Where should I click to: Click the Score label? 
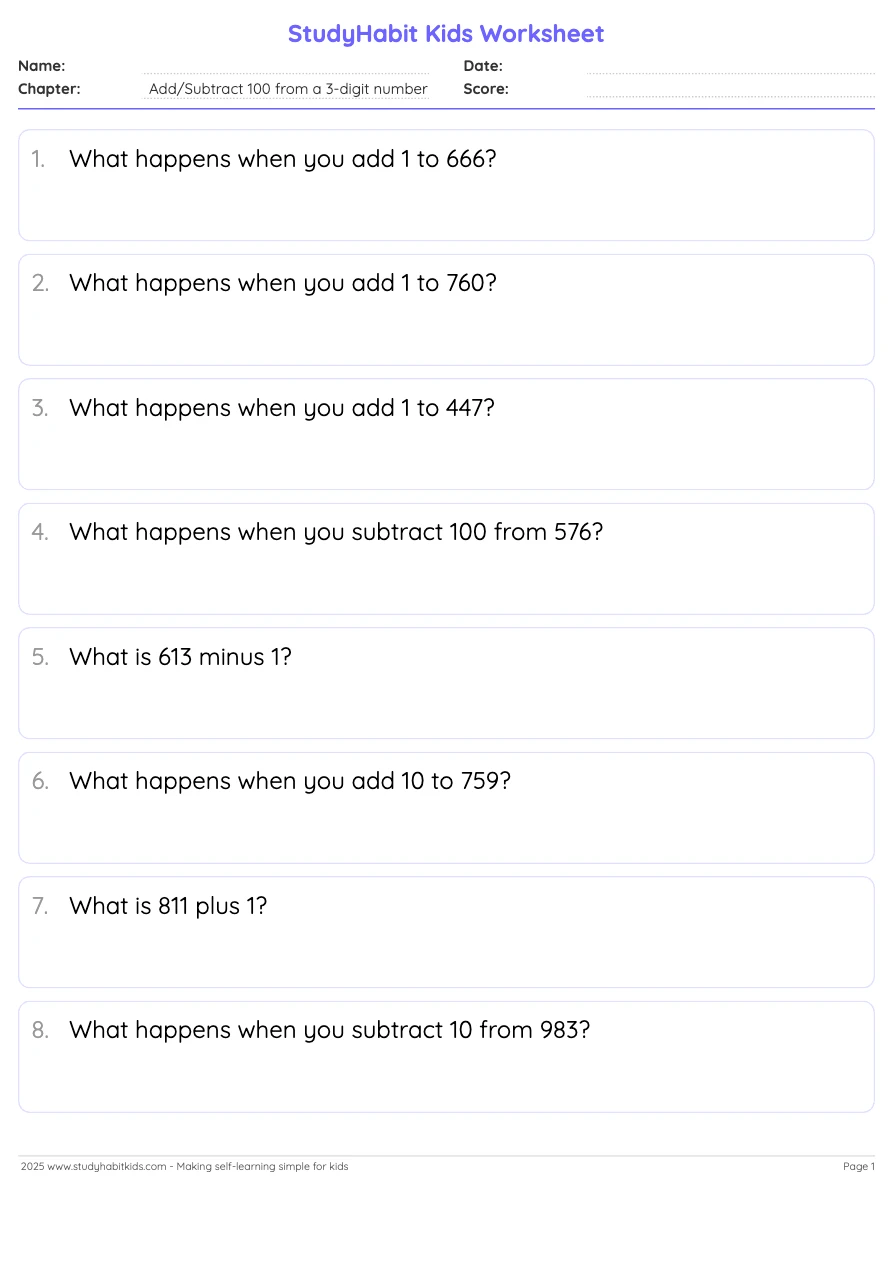click(x=486, y=89)
